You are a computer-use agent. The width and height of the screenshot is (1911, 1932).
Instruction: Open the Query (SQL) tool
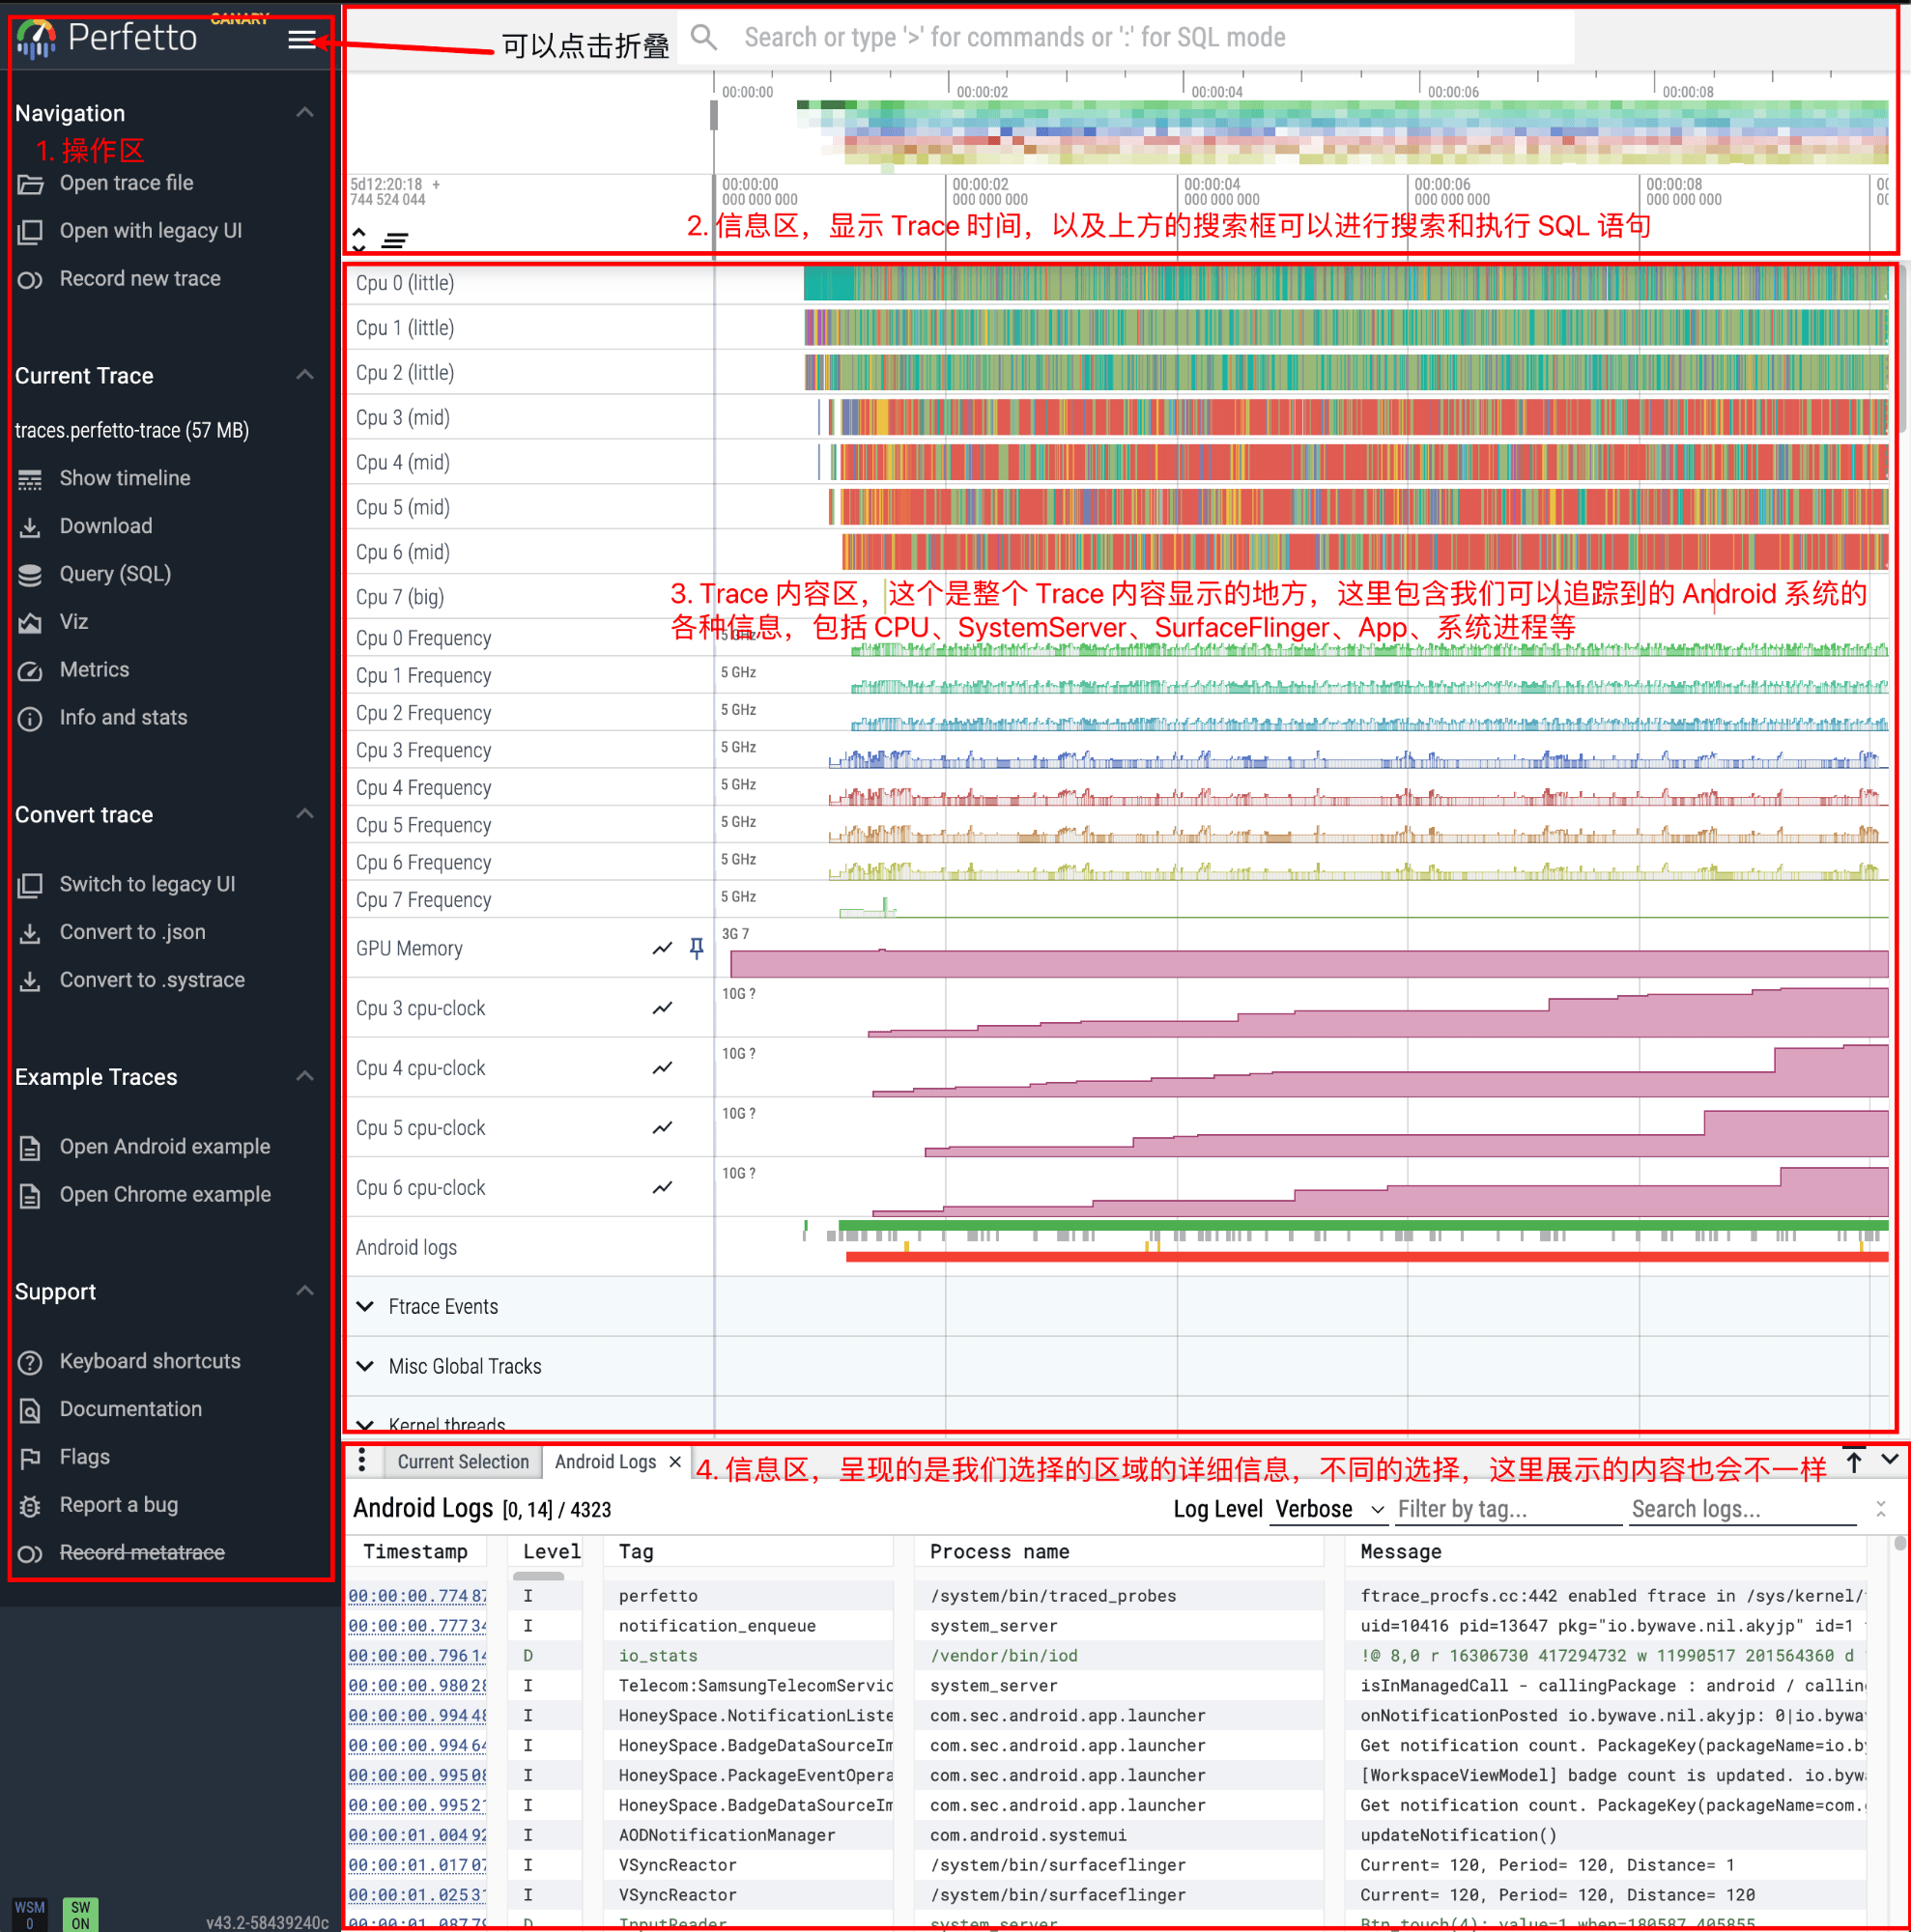pyautogui.click(x=114, y=573)
